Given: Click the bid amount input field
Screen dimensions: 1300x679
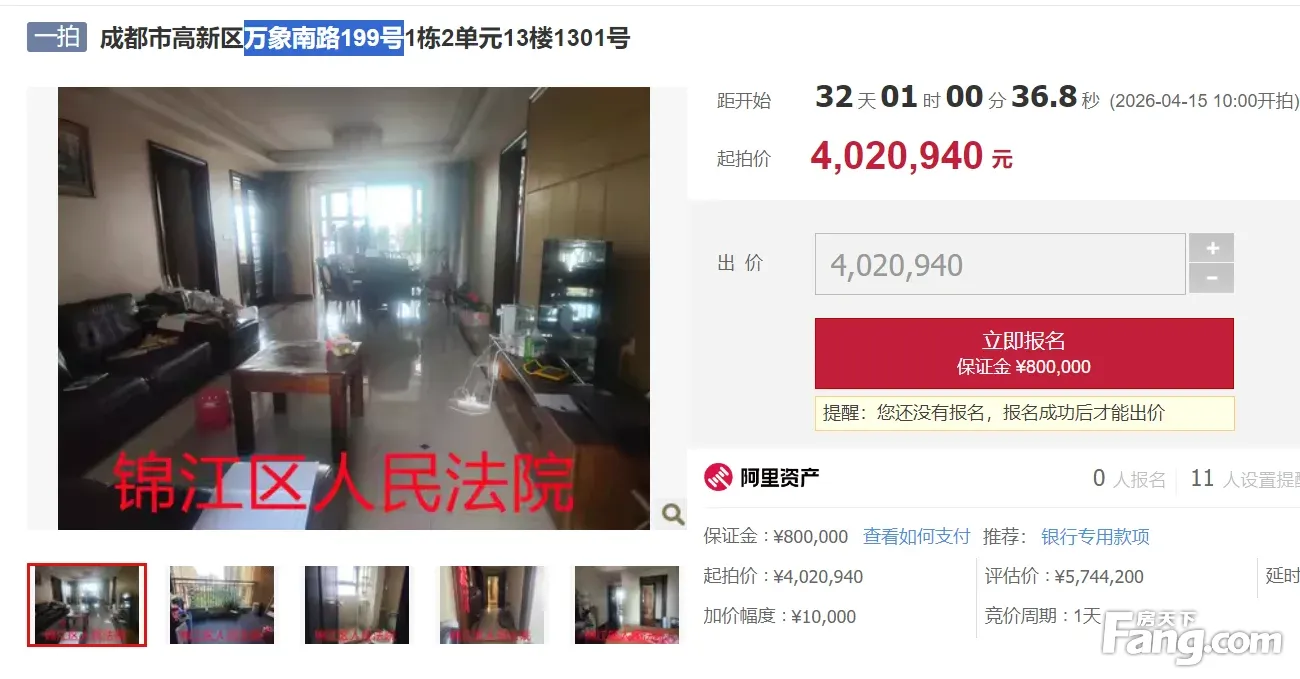Looking at the screenshot, I should coord(1000,264).
